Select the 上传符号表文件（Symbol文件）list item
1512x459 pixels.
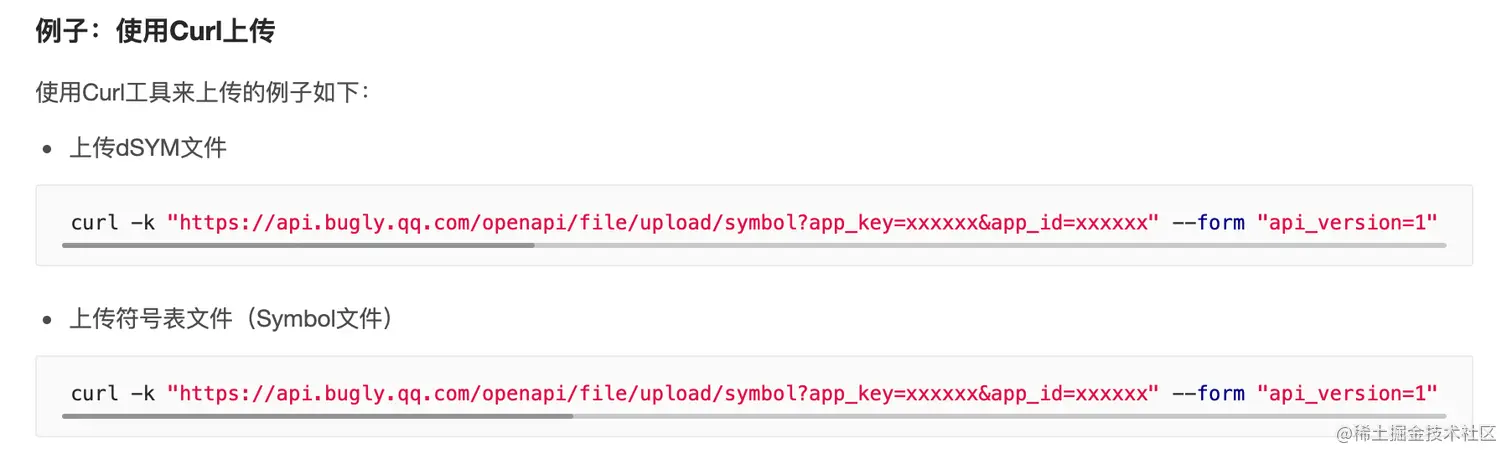pos(231,319)
